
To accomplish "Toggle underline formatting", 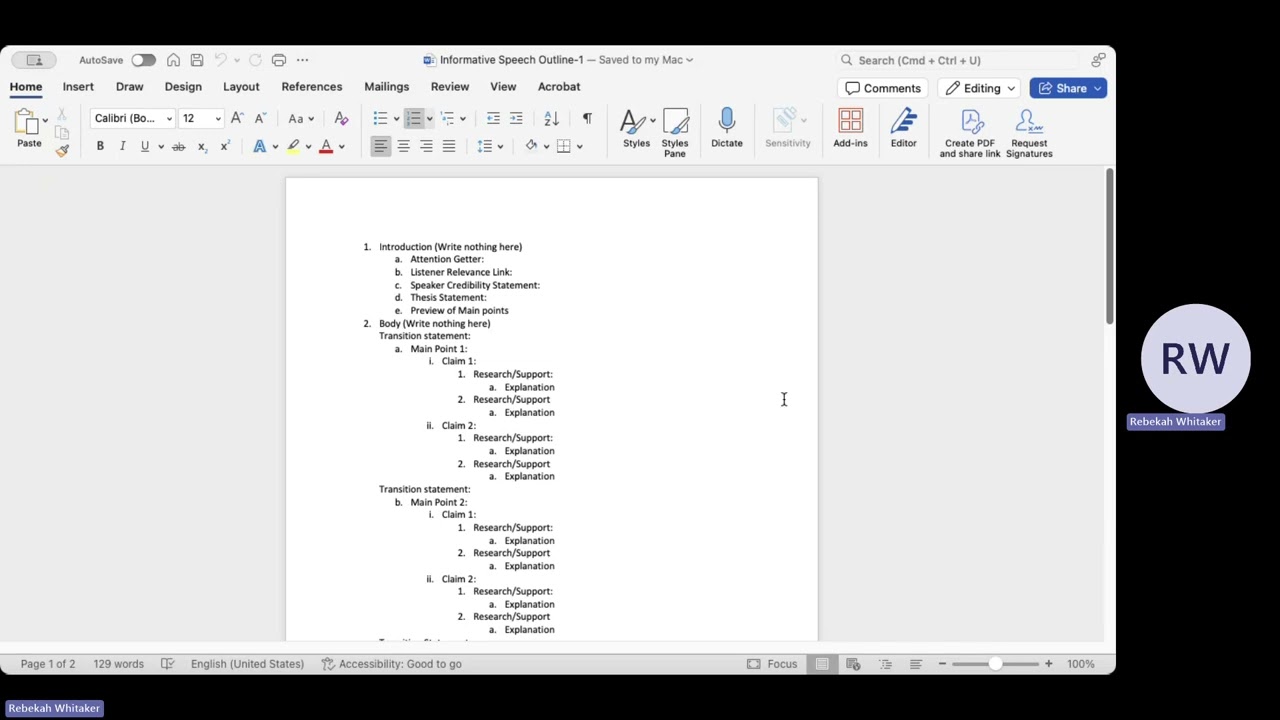I will click(145, 146).
